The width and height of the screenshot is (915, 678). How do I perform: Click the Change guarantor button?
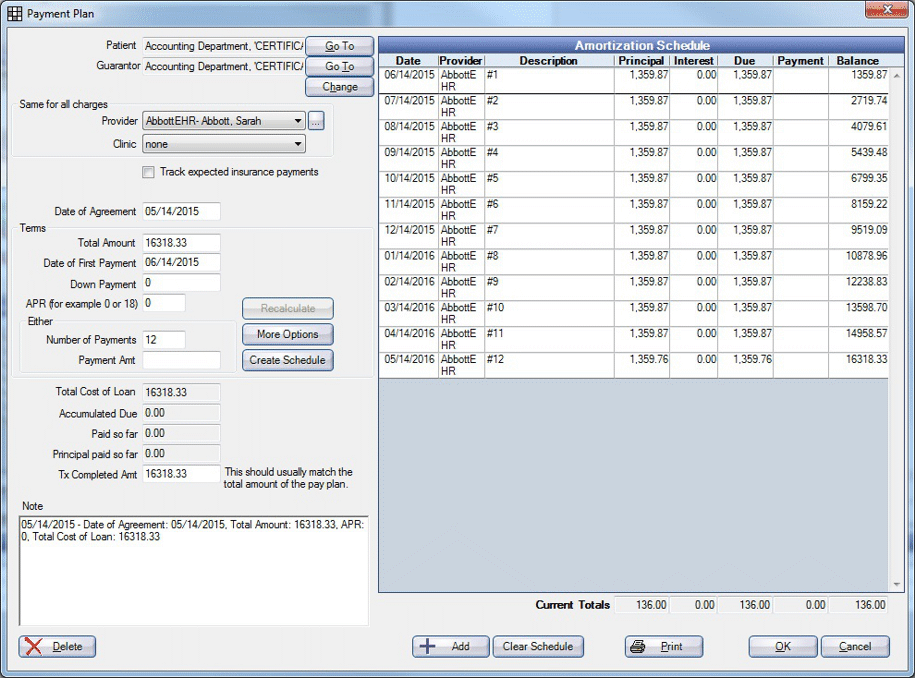point(339,87)
